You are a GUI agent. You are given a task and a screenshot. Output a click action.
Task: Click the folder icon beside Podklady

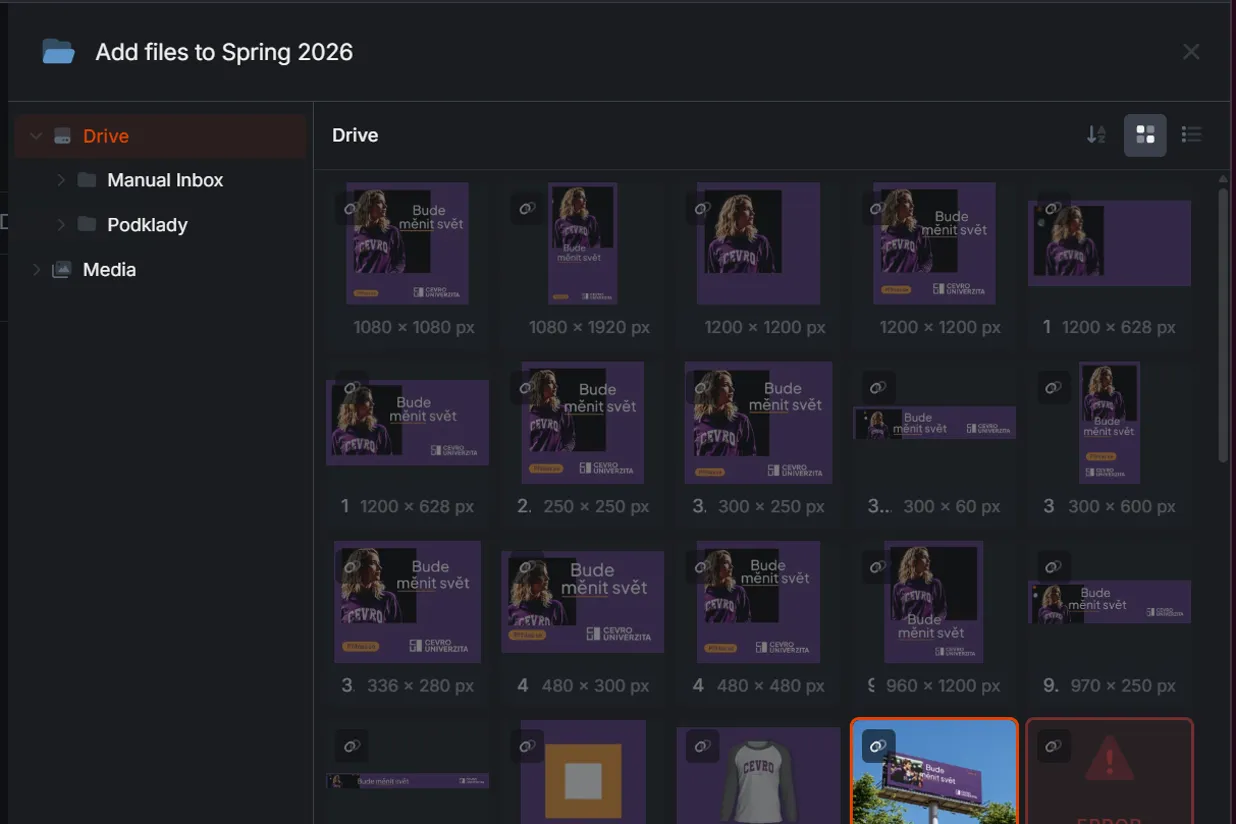87,225
